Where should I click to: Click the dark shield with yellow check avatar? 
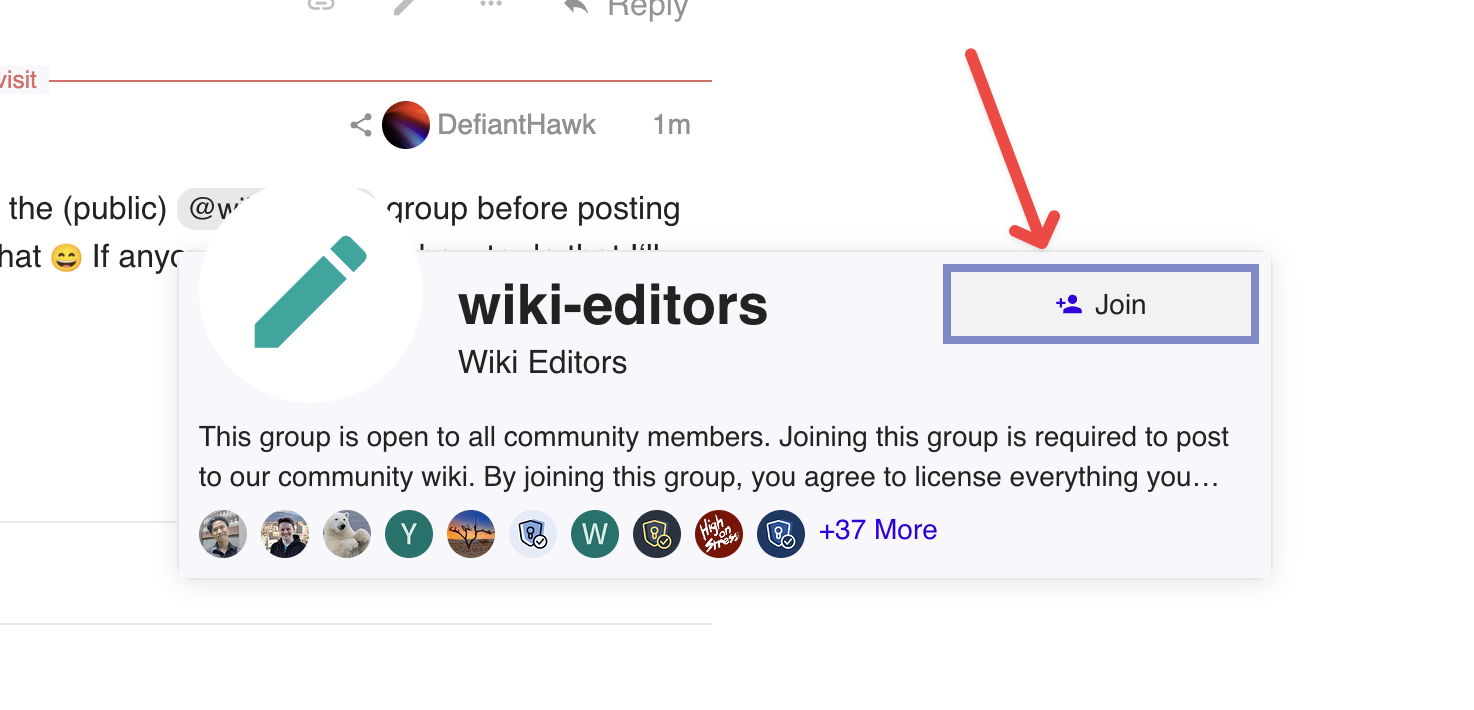pyautogui.click(x=657, y=534)
